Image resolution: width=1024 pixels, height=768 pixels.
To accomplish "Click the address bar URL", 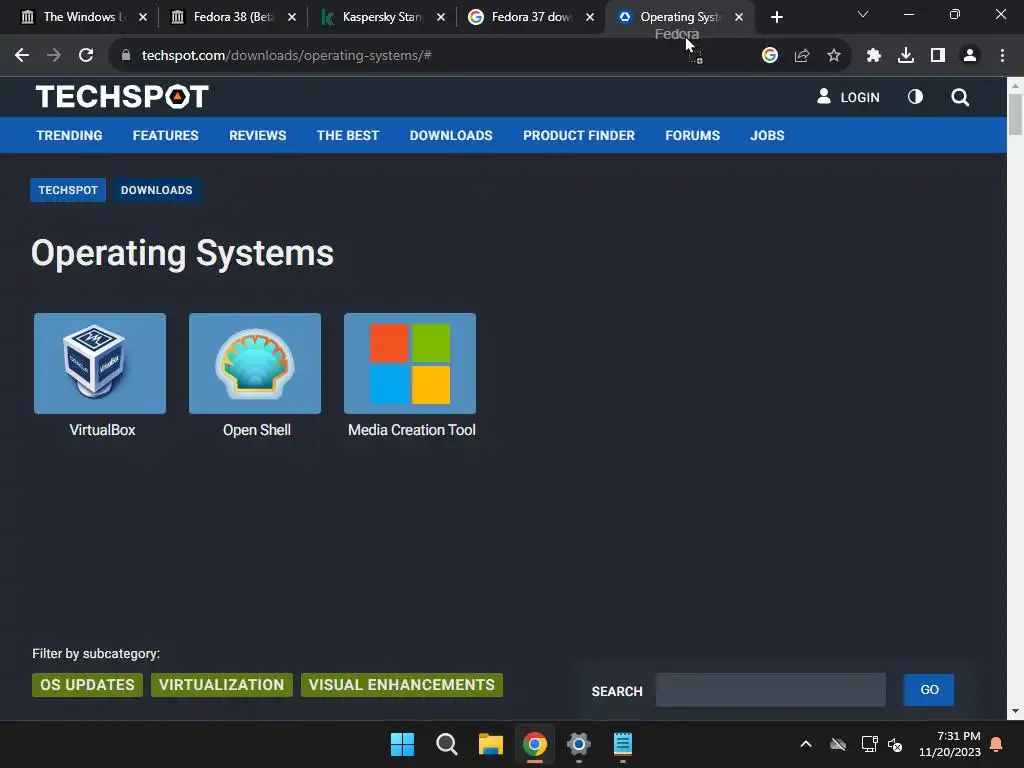I will coord(286,56).
